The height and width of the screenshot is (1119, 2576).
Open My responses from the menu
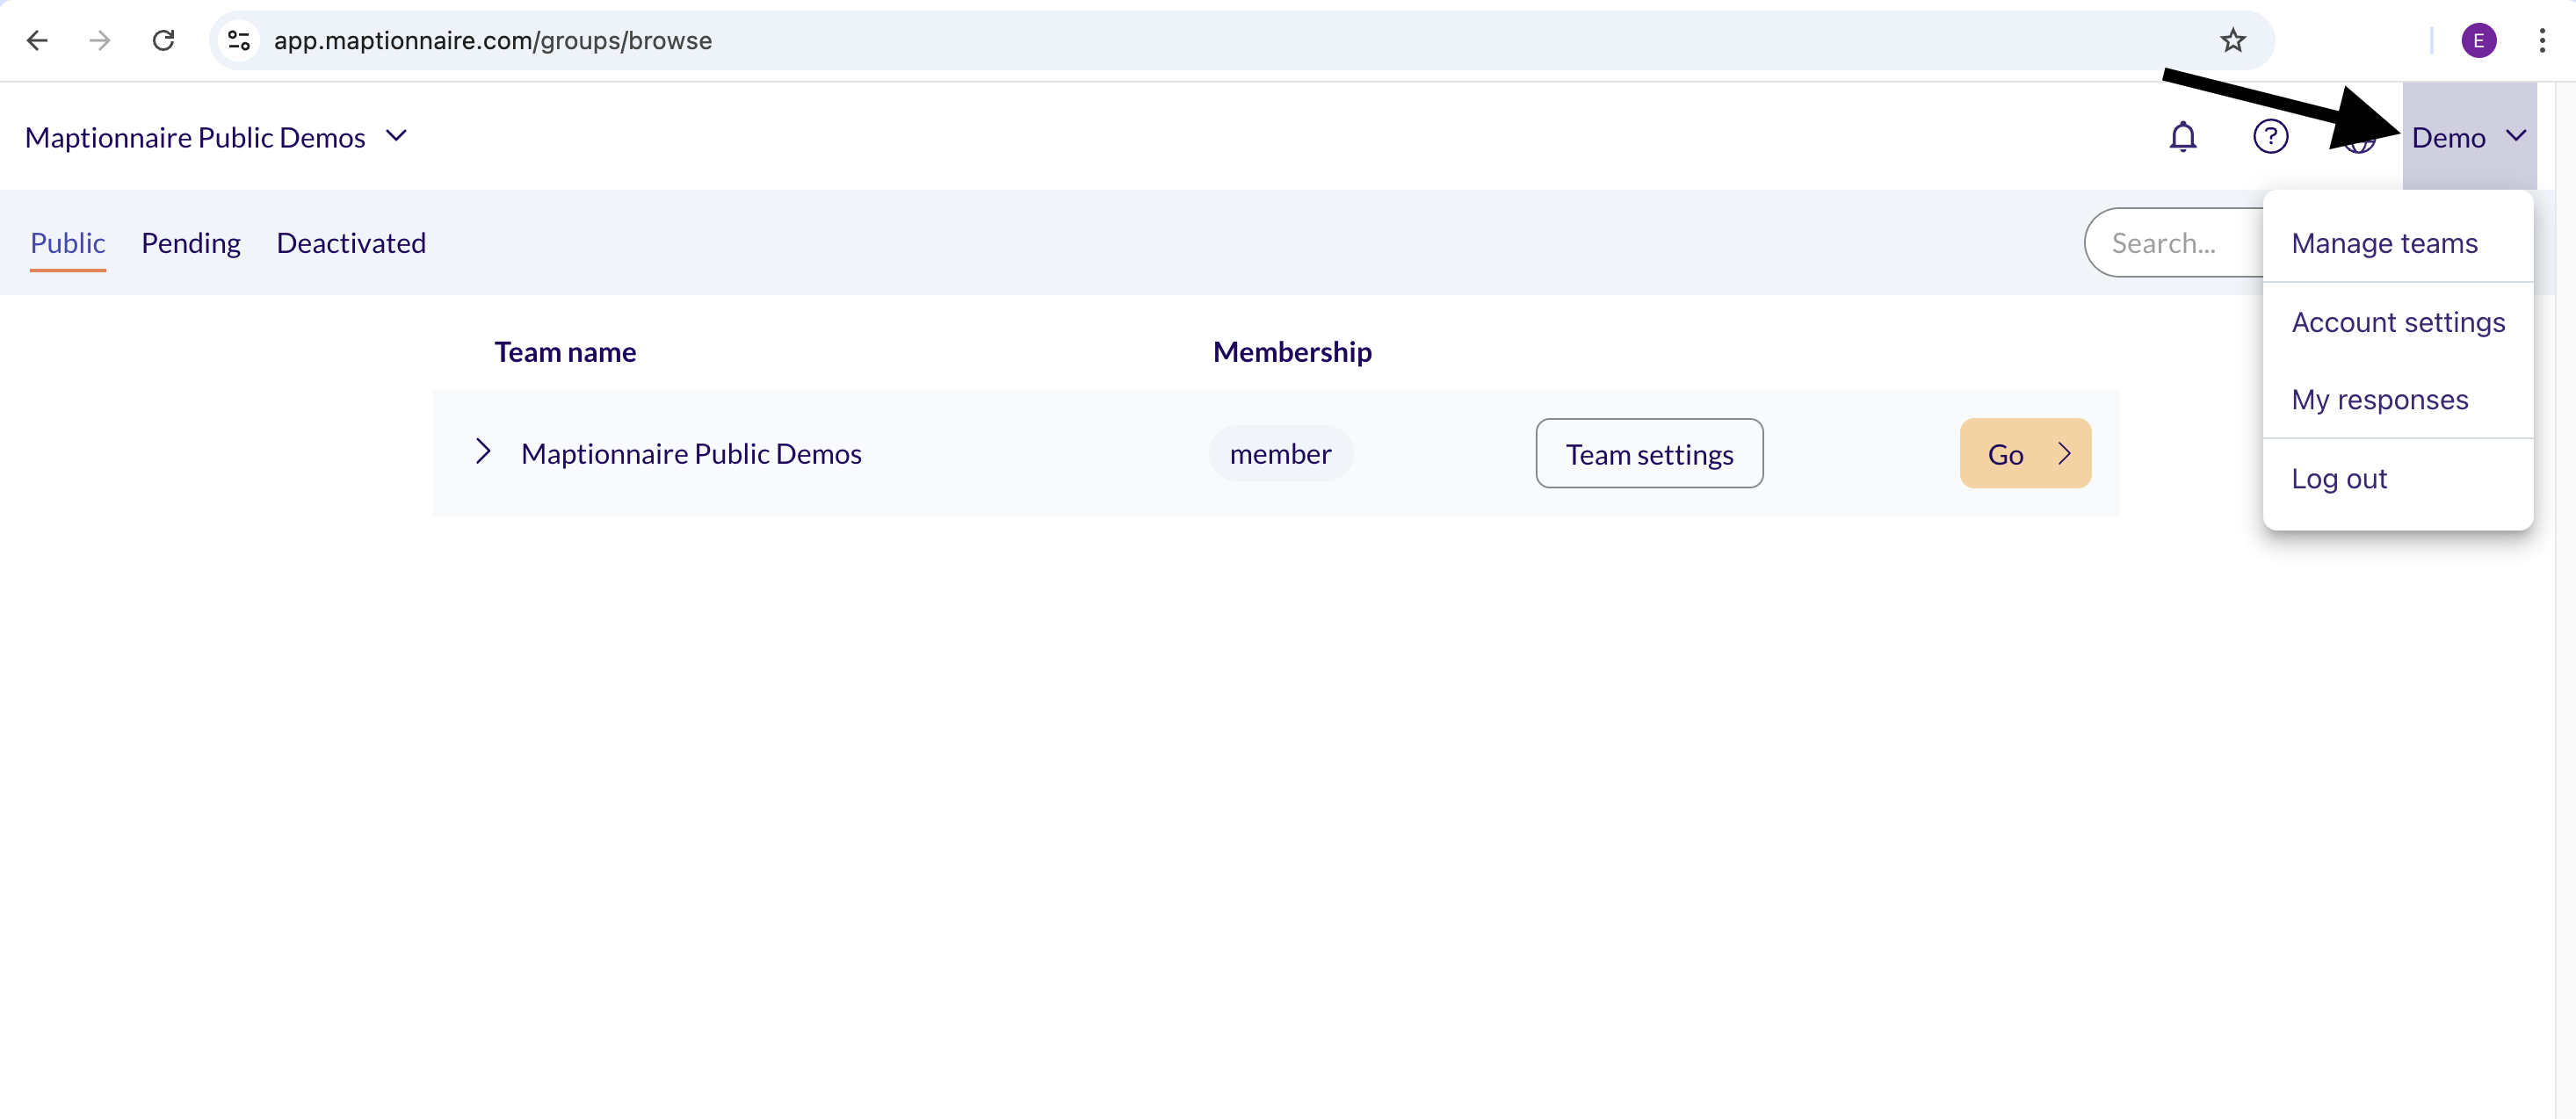pos(2397,399)
